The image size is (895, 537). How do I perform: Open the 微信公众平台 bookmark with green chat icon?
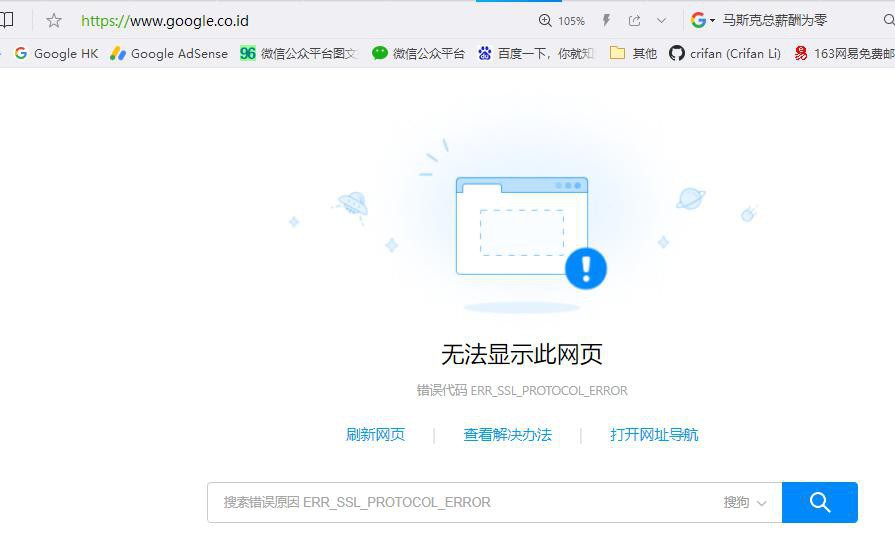tap(418, 54)
